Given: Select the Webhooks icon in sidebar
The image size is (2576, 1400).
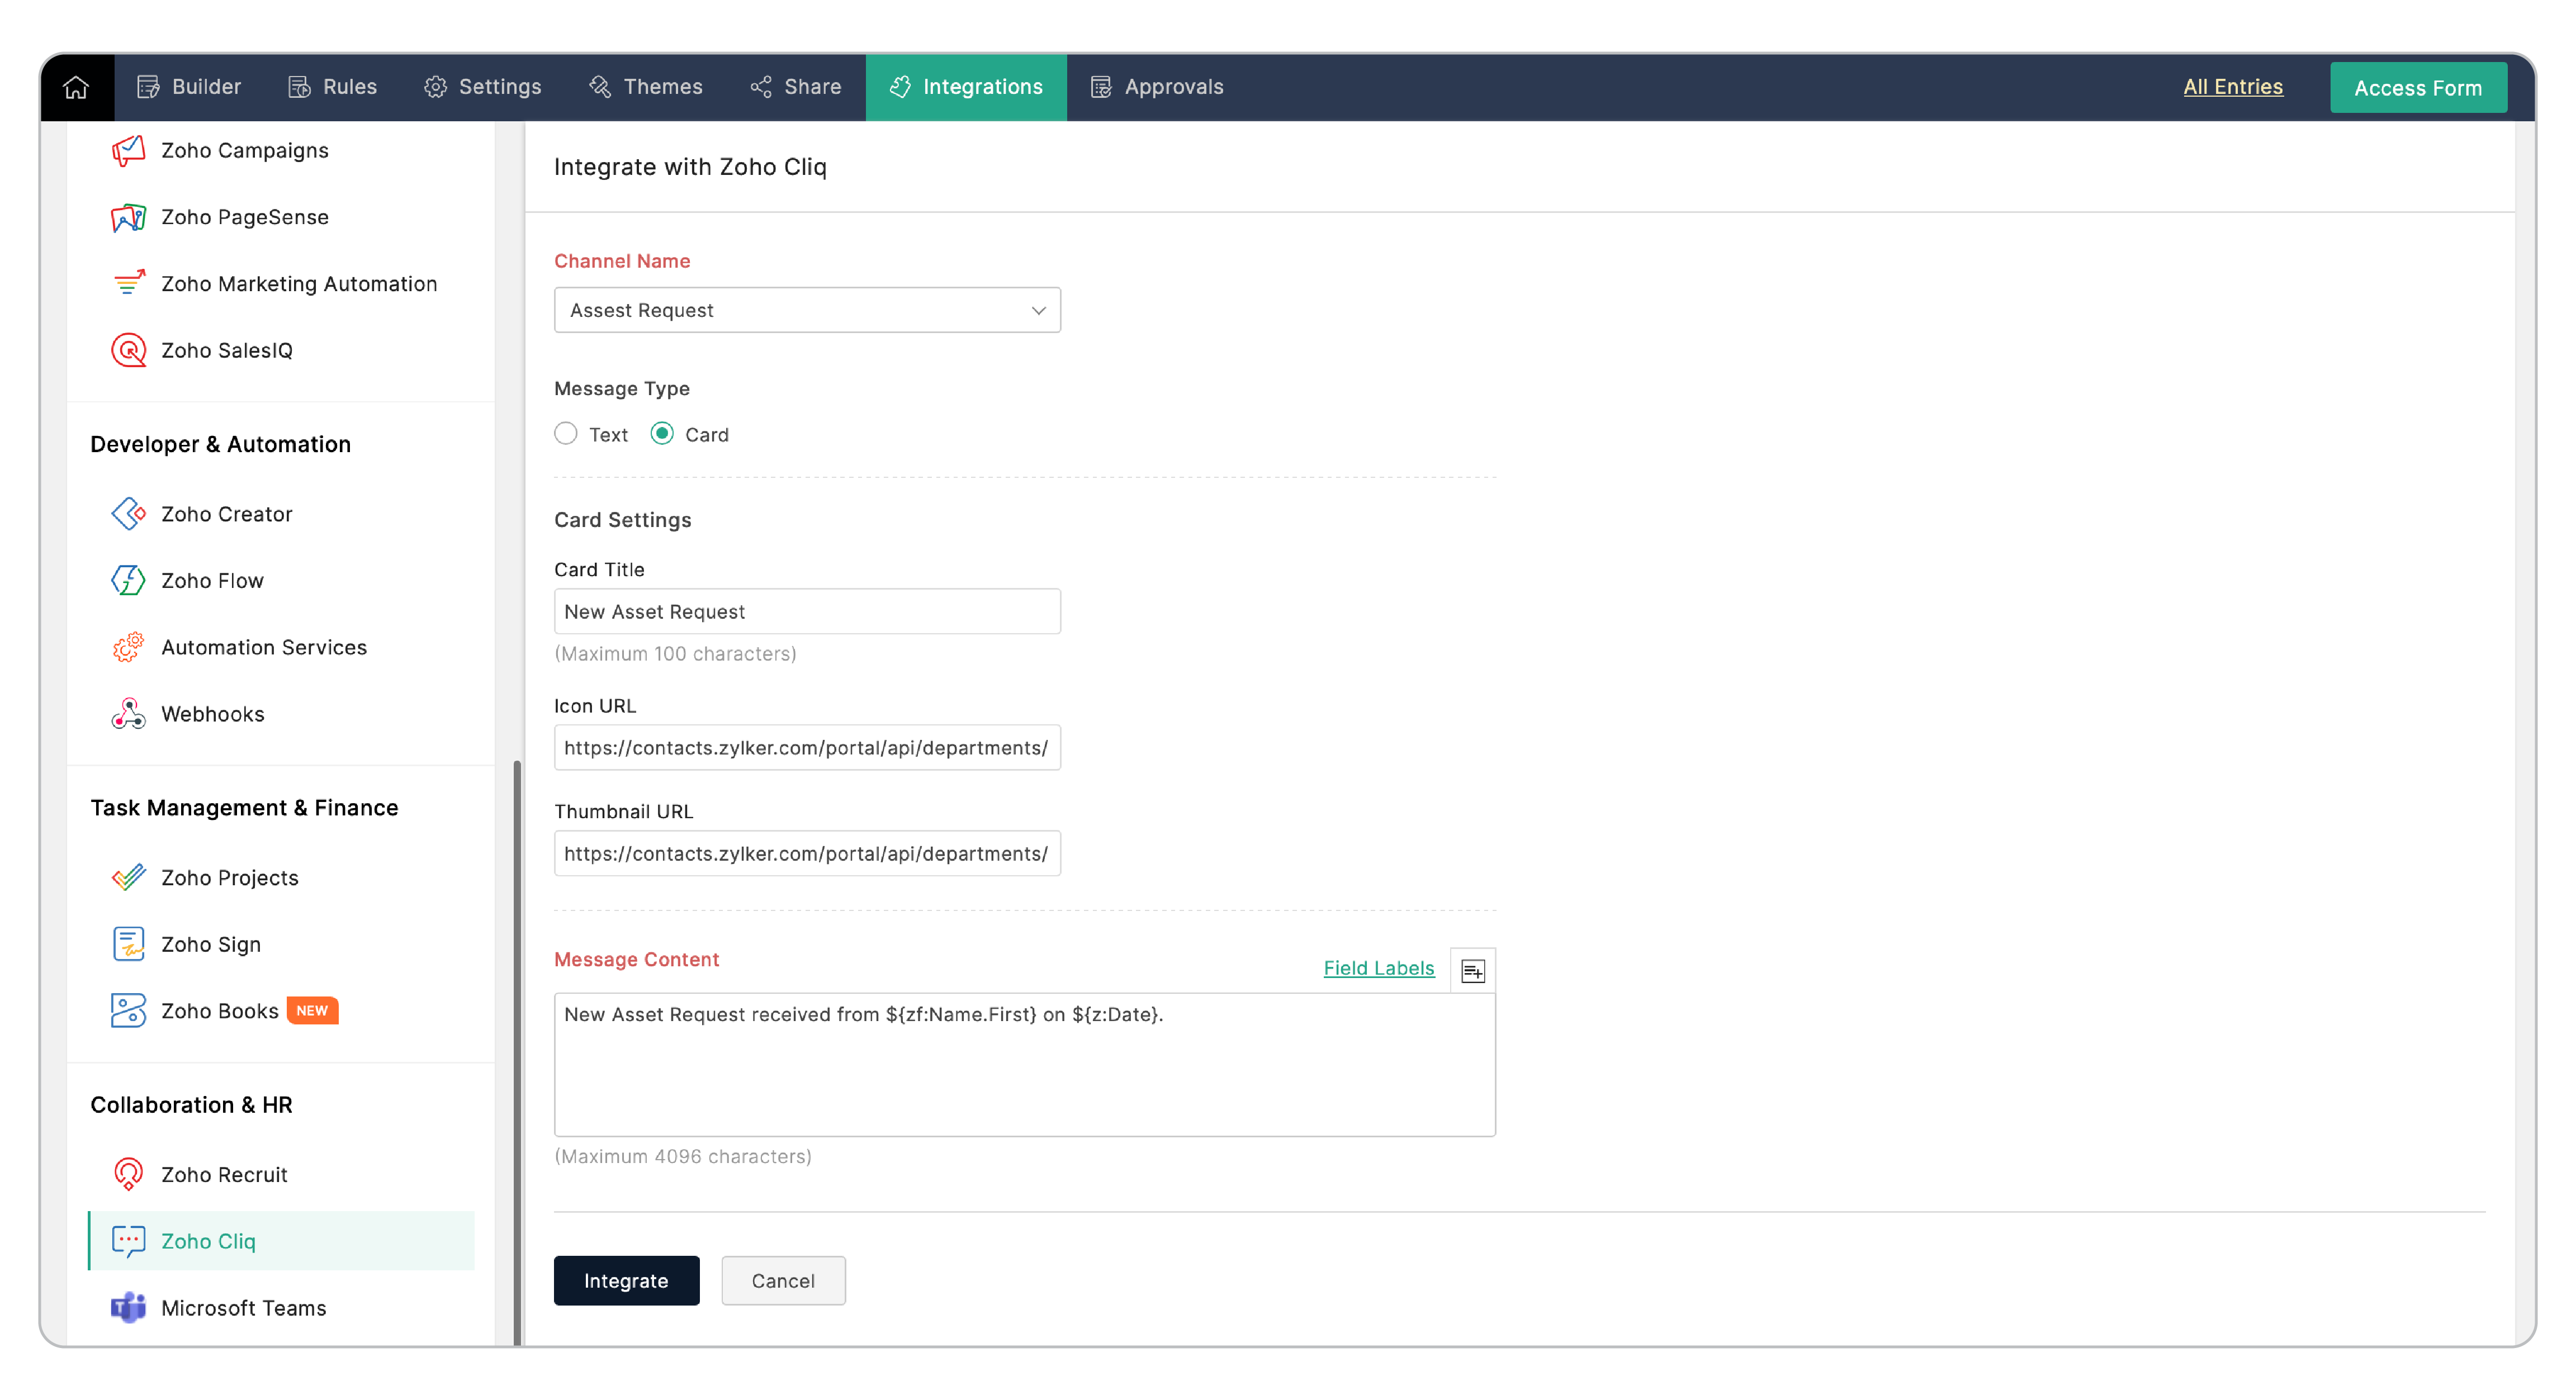Looking at the screenshot, I should coord(128,714).
